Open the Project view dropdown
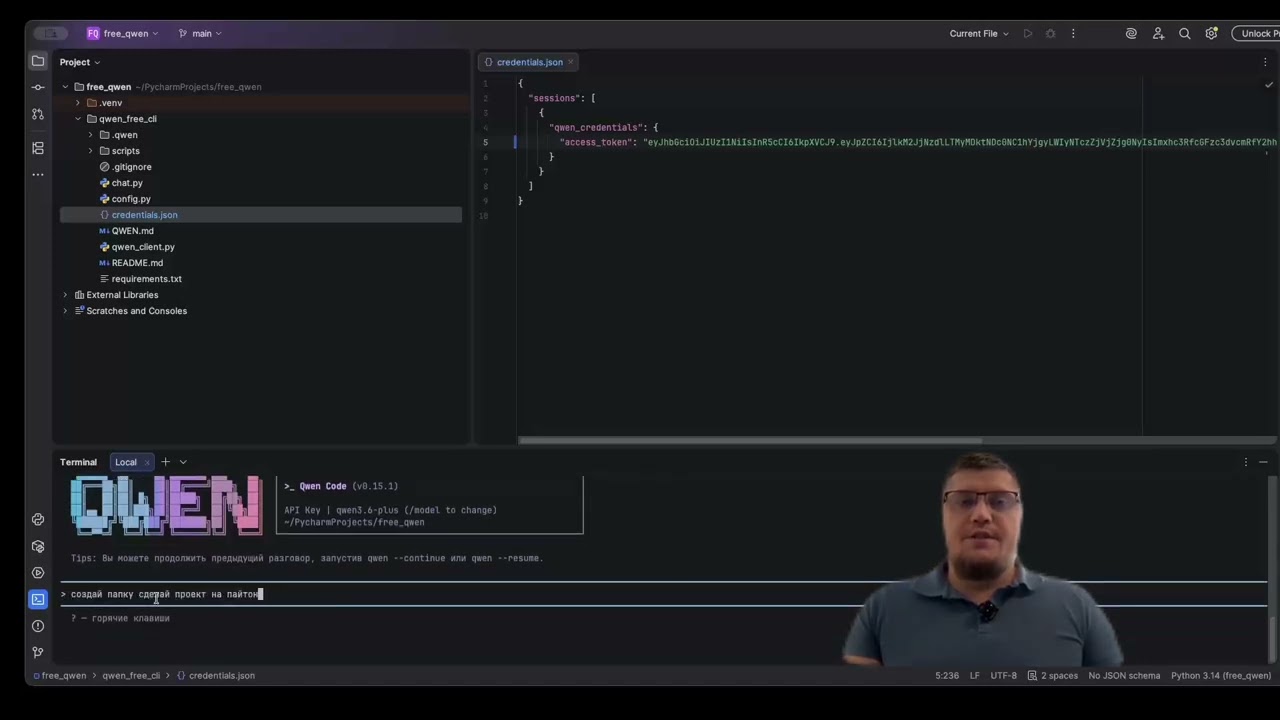The height and width of the screenshot is (720, 1280). click(80, 62)
